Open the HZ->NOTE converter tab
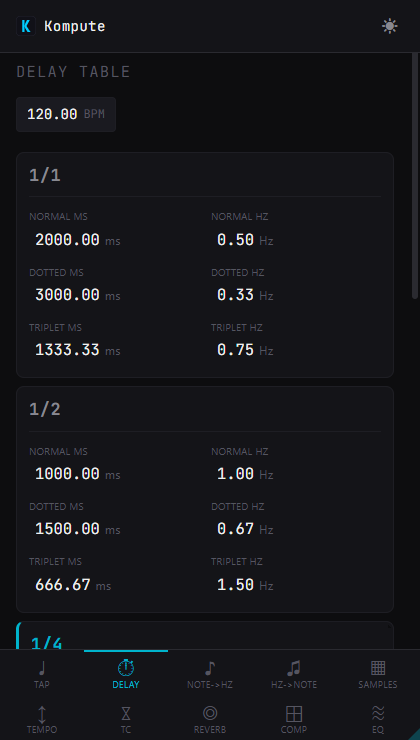The width and height of the screenshot is (420, 740). [294, 674]
